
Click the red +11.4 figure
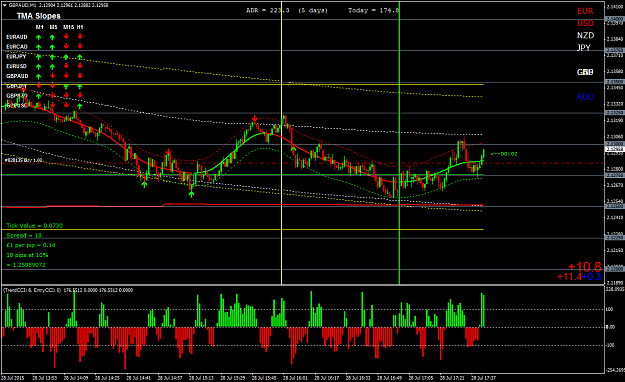pyautogui.click(x=569, y=276)
